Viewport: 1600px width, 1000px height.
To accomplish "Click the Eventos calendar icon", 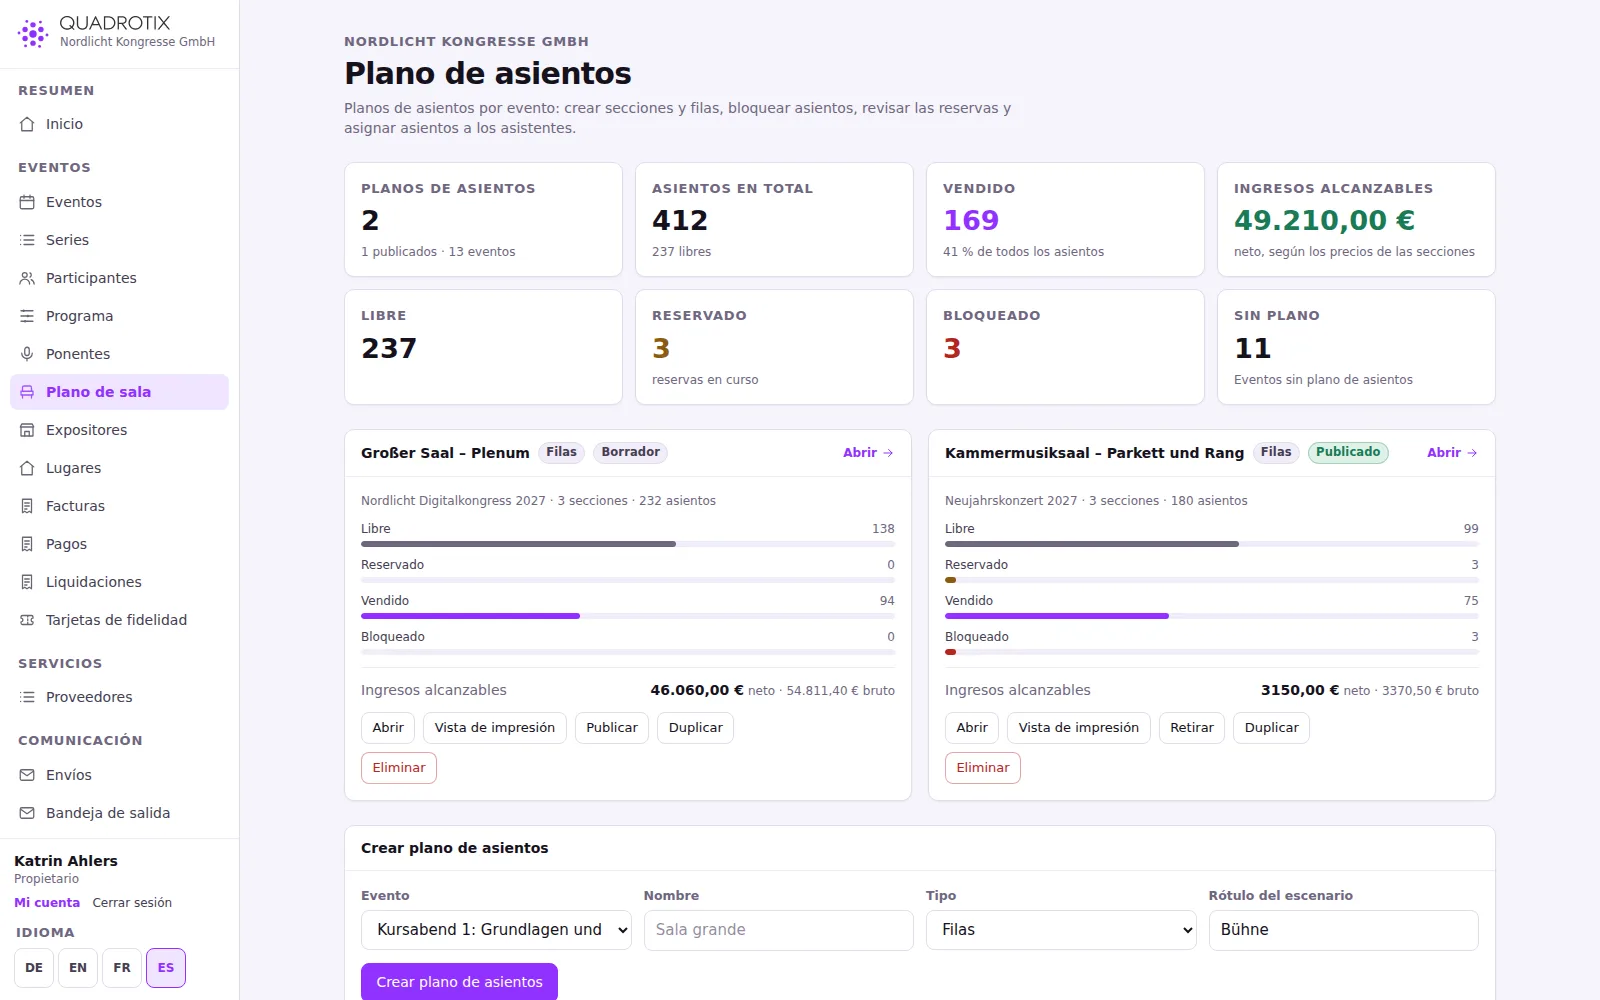I will coord(27,202).
